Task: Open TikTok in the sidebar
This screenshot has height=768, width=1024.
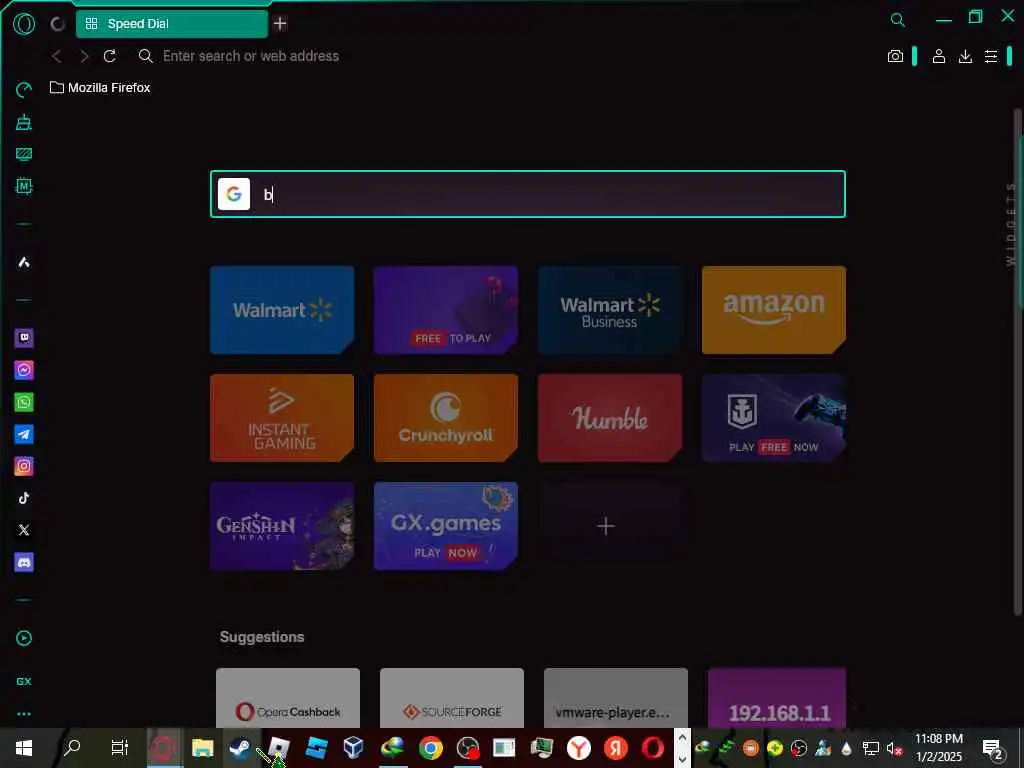Action: (x=24, y=498)
